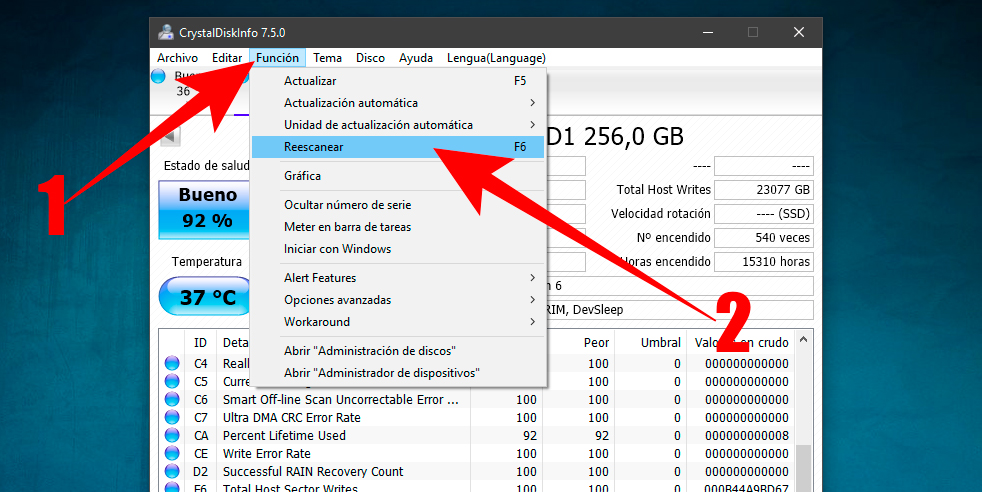Click the status orb in row CE

click(x=172, y=453)
